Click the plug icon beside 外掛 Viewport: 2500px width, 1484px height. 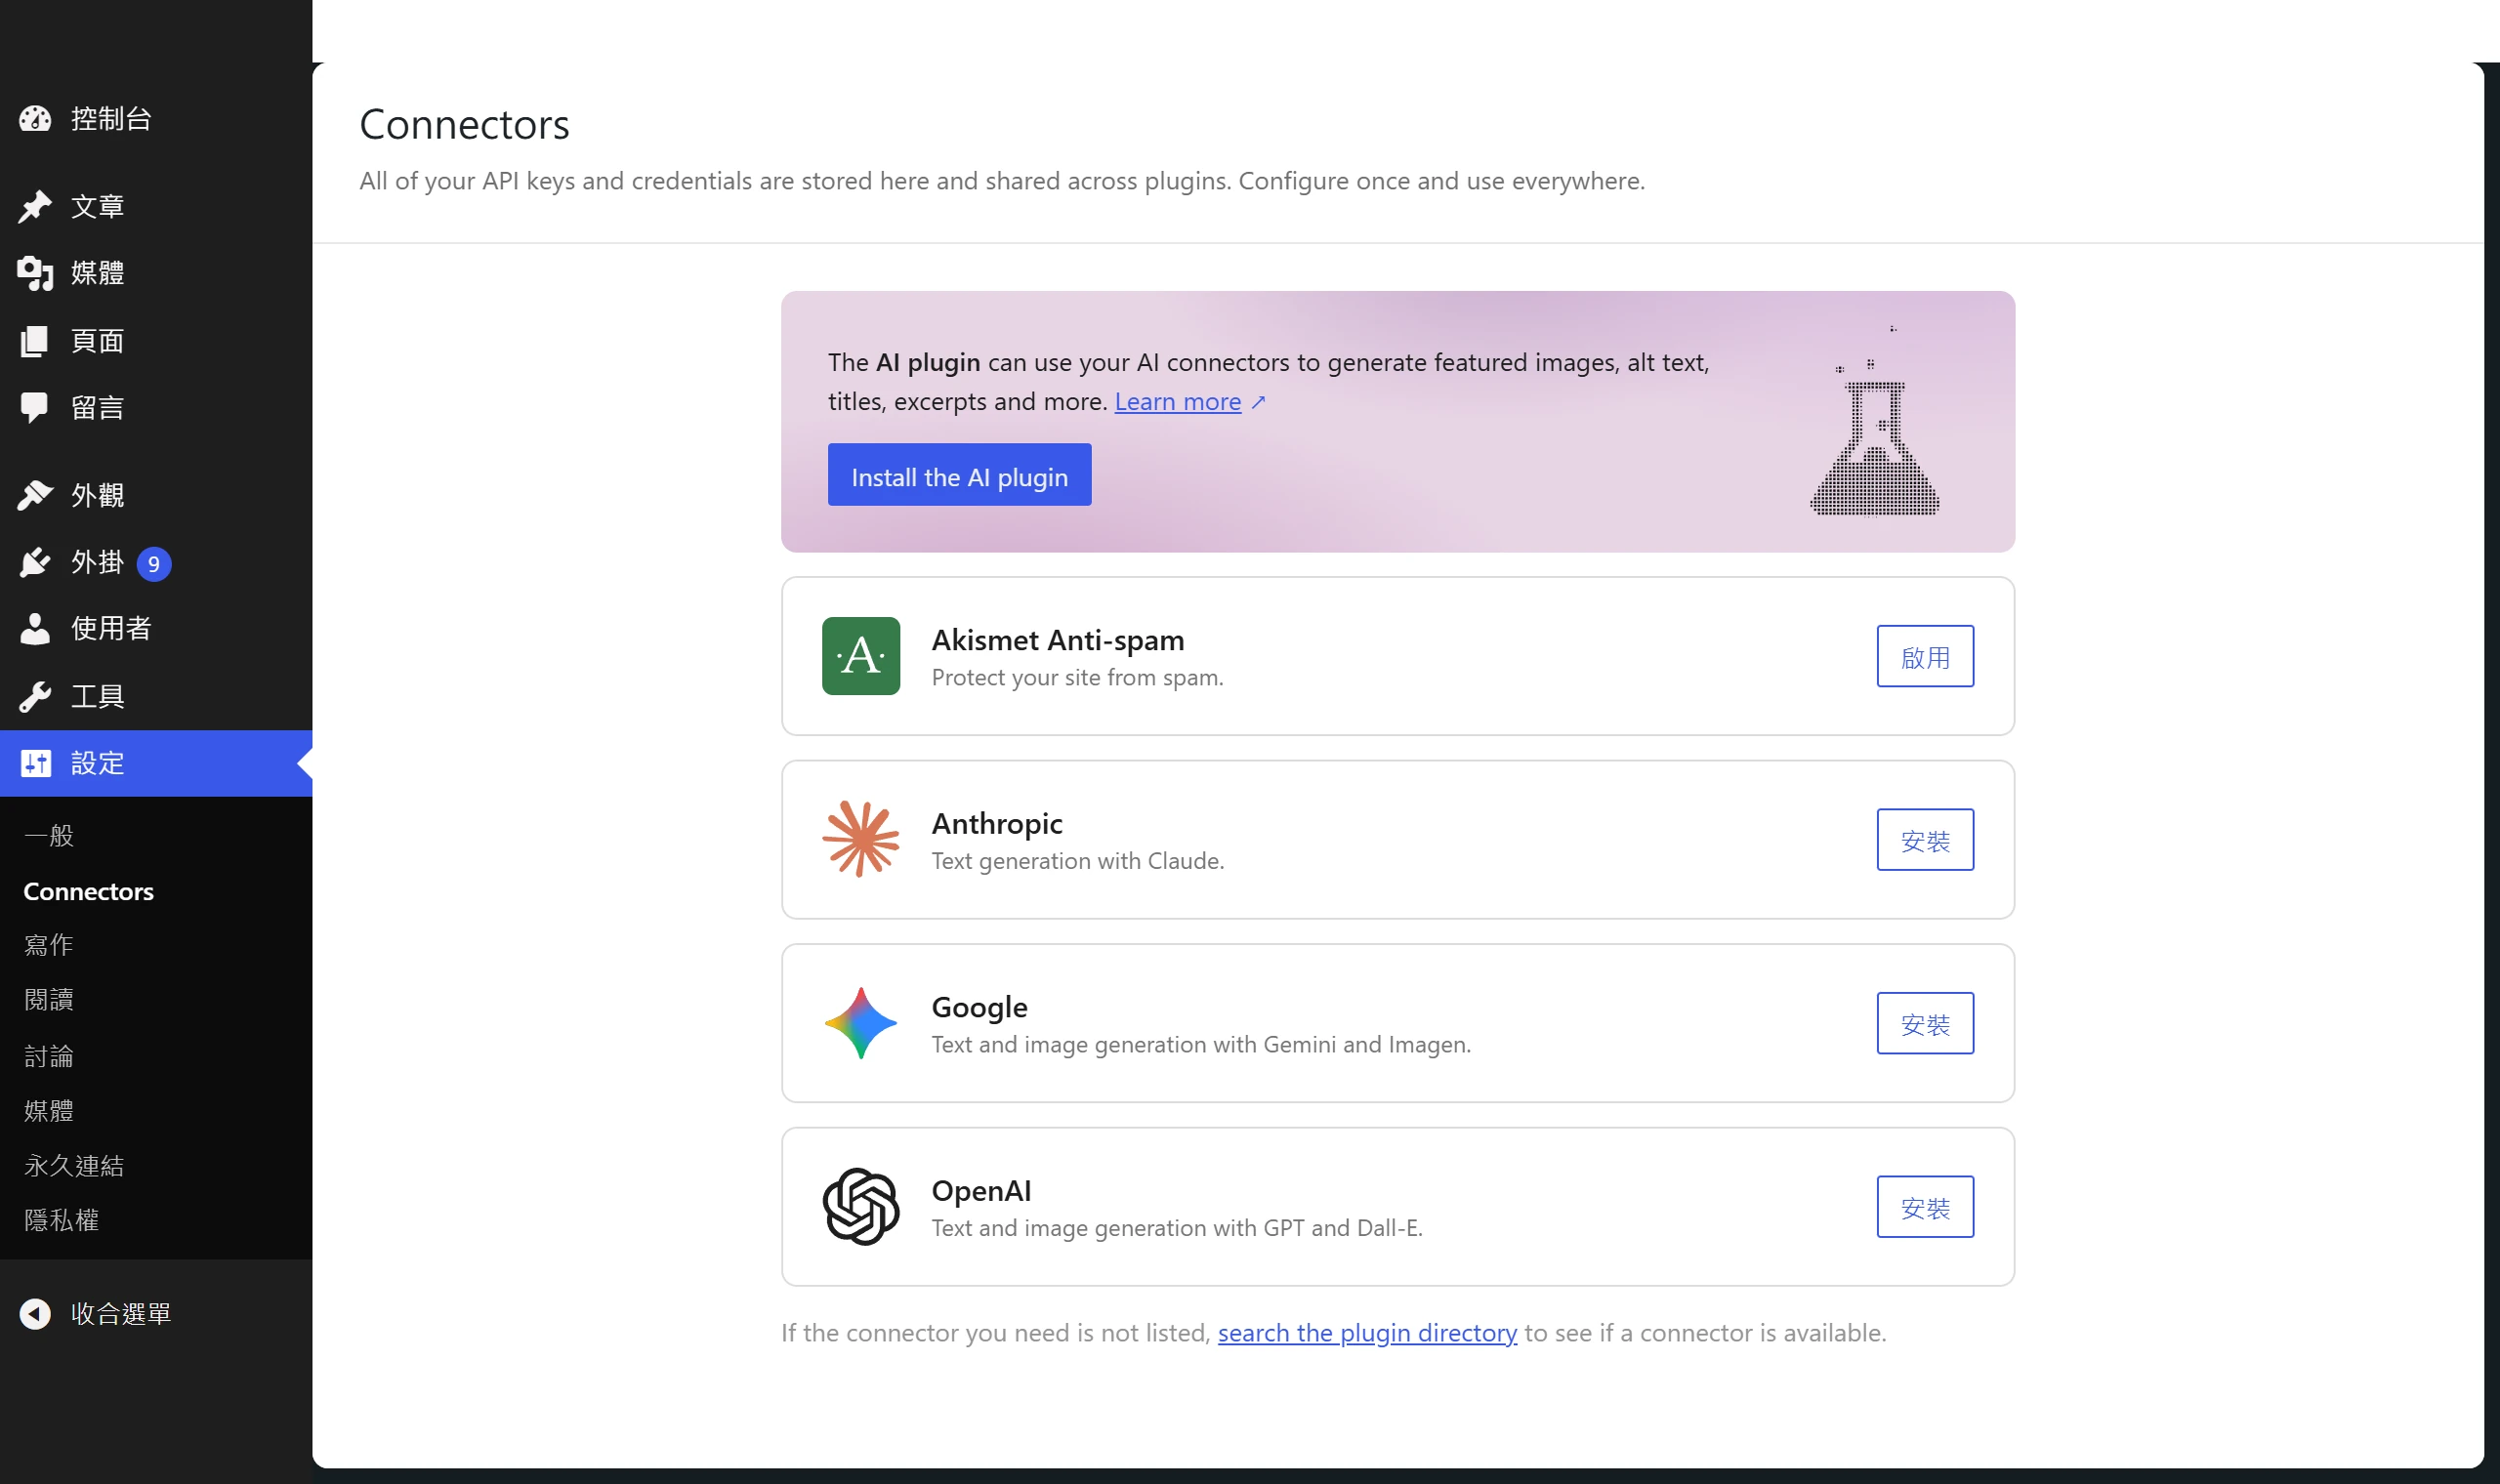tap(35, 562)
